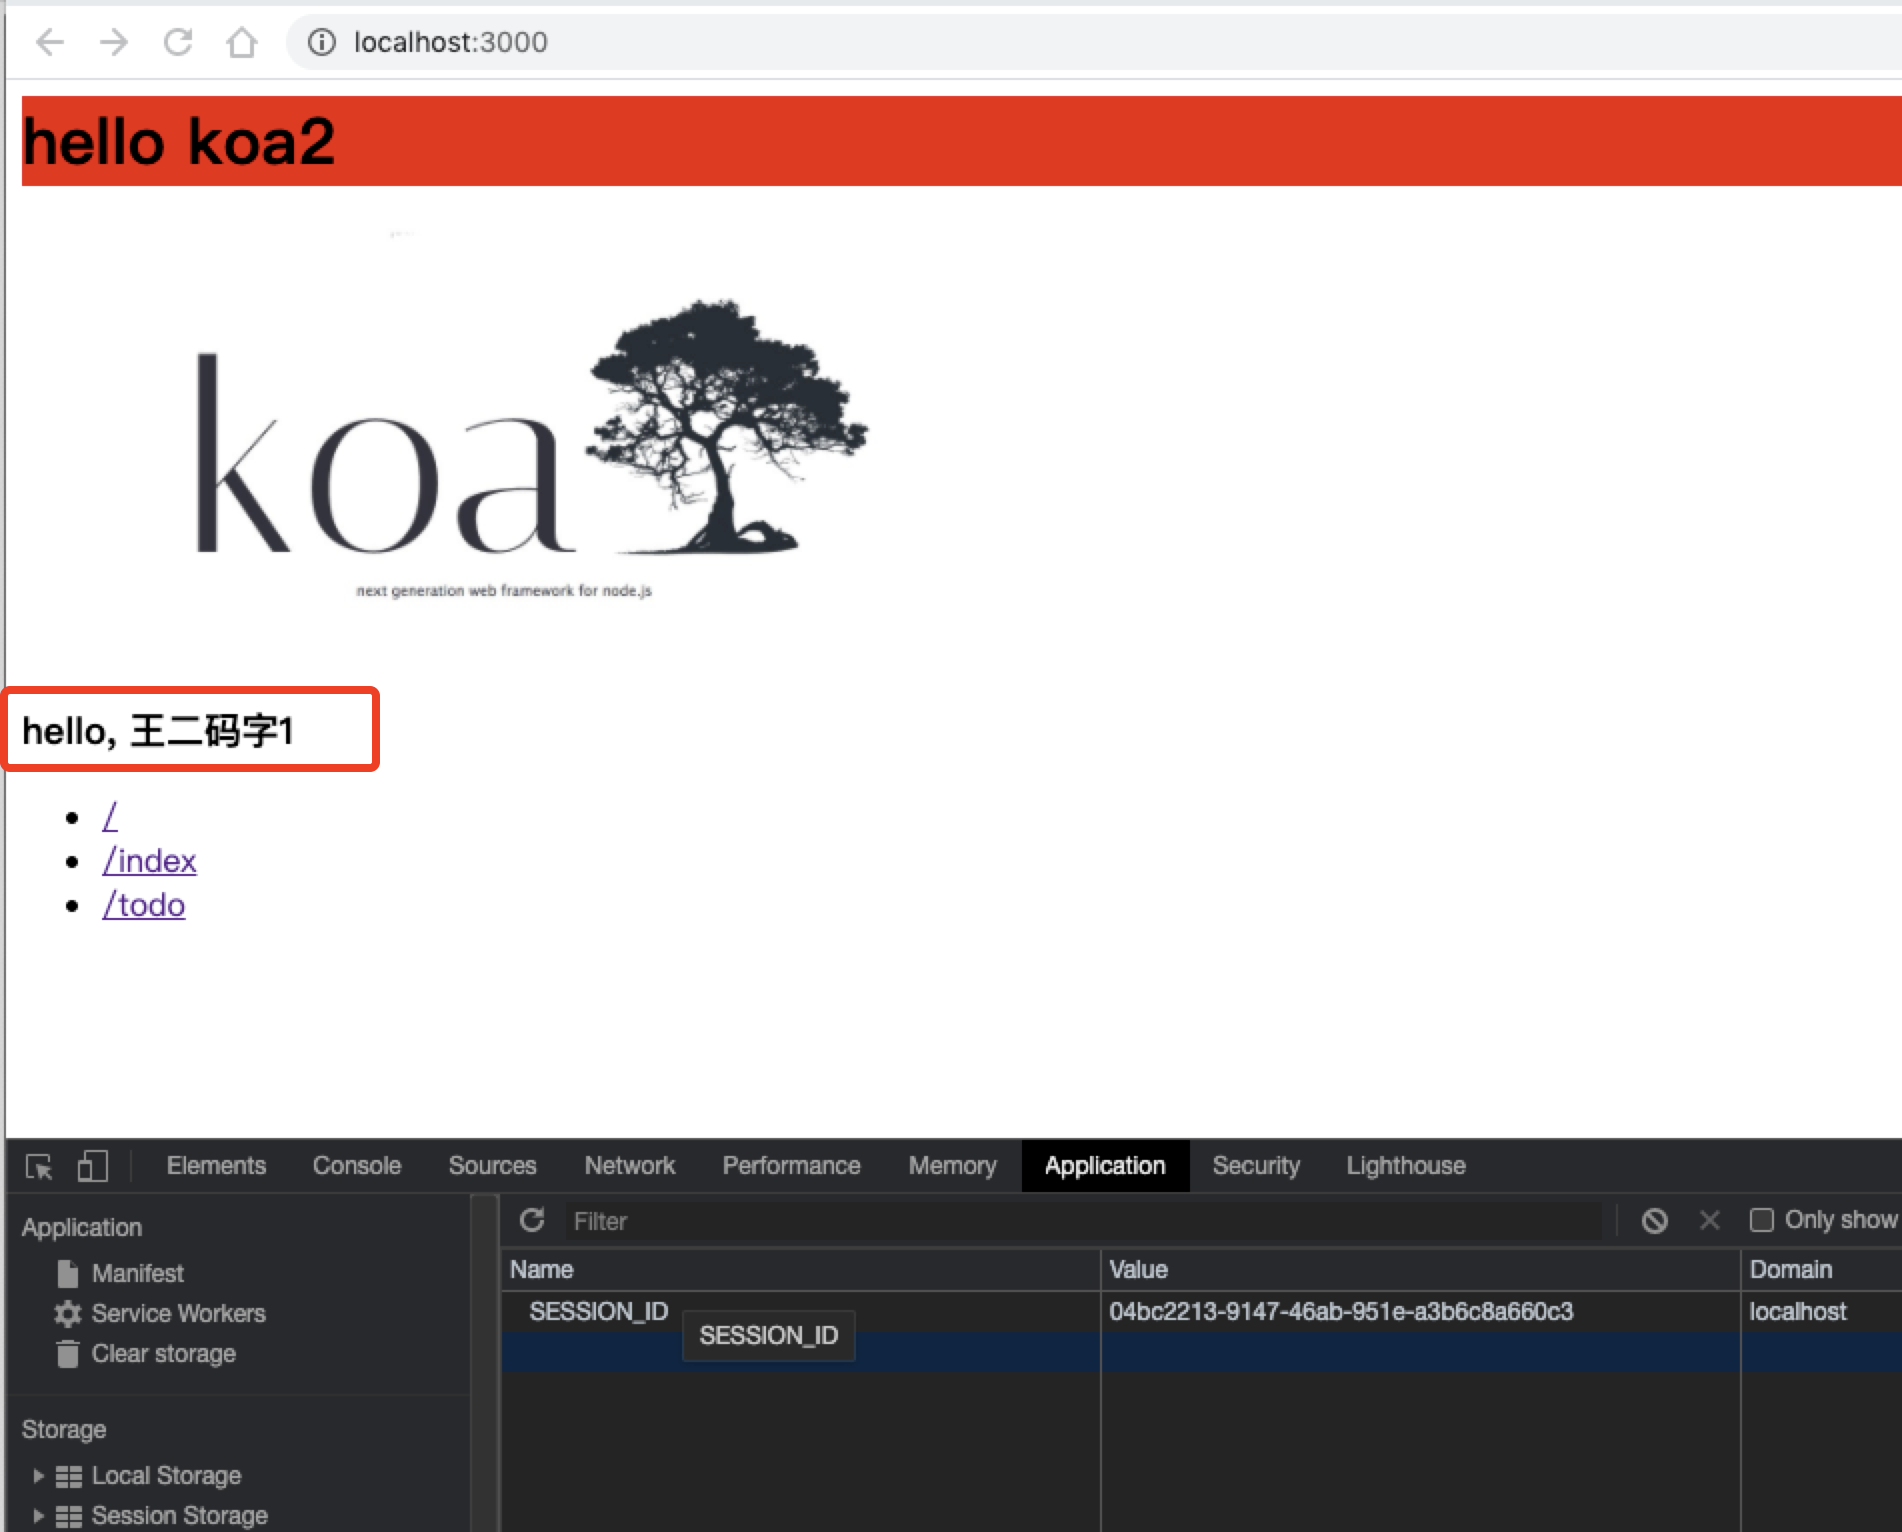This screenshot has width=1902, height=1532.
Task: Follow the "/" link
Action: (110, 816)
